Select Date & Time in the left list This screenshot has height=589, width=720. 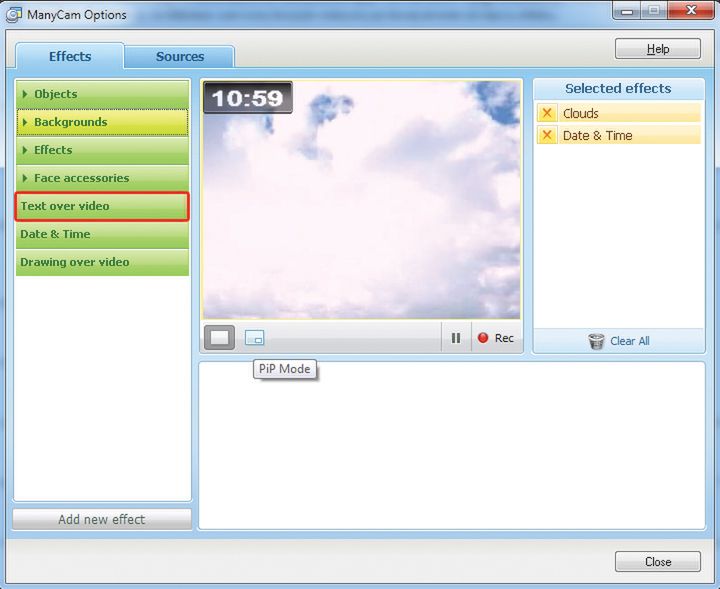(102, 234)
